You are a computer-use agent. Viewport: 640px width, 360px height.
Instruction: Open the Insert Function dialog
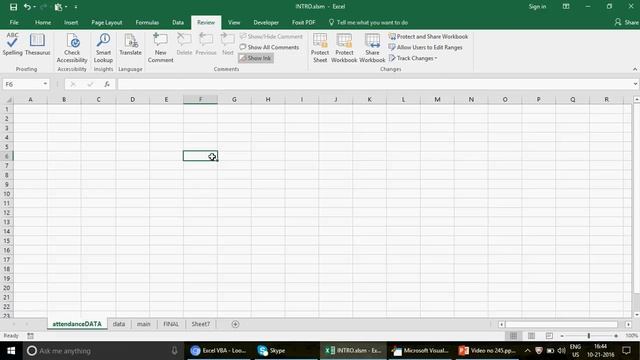pos(107,84)
